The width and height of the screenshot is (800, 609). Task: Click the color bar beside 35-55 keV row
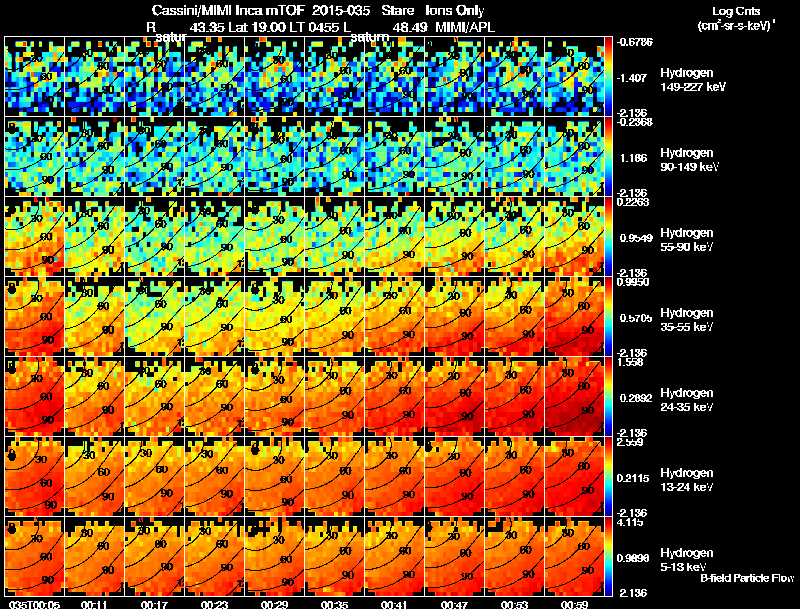(x=609, y=316)
